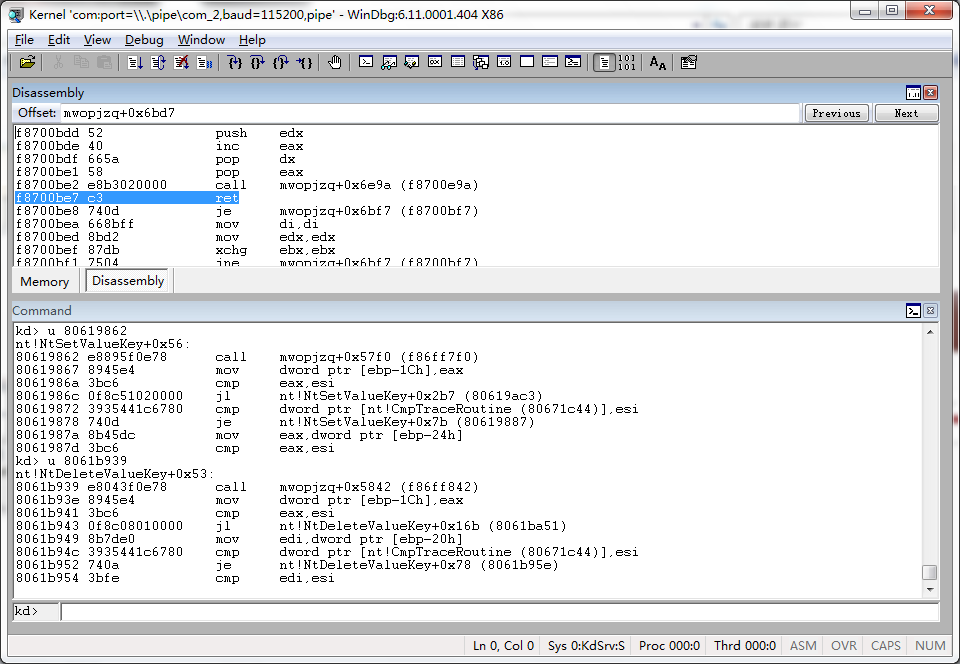
Task: Click the Restart debugging toolbar icon
Action: click(x=158, y=62)
